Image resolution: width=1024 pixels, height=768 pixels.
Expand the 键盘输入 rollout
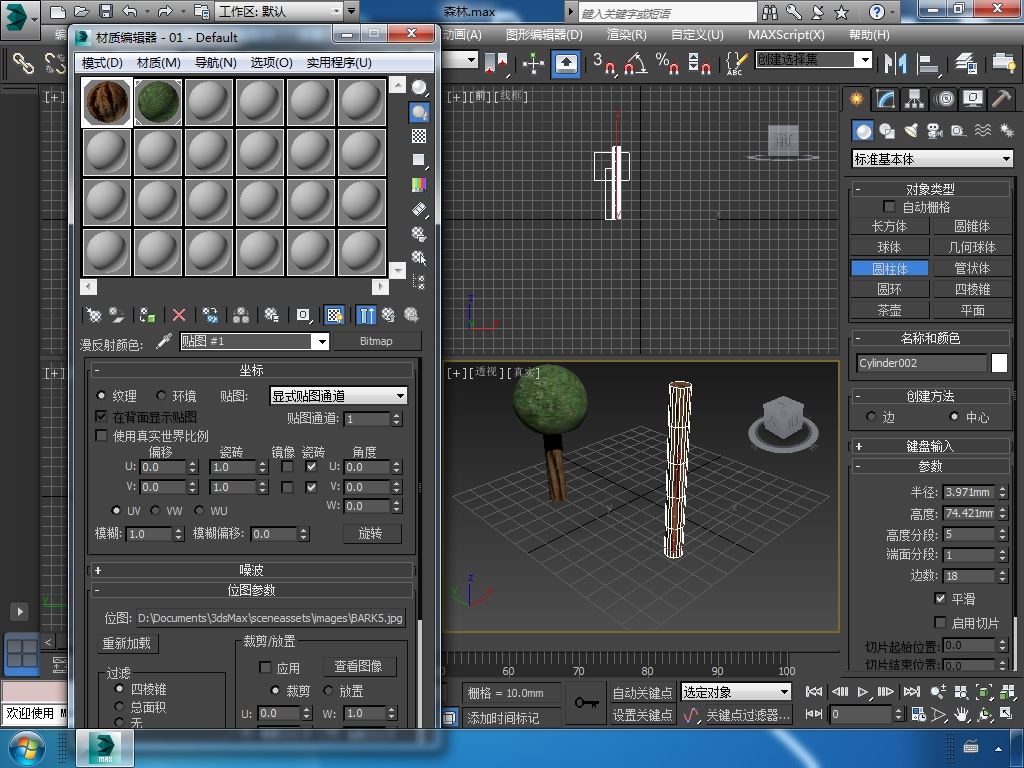pos(931,446)
